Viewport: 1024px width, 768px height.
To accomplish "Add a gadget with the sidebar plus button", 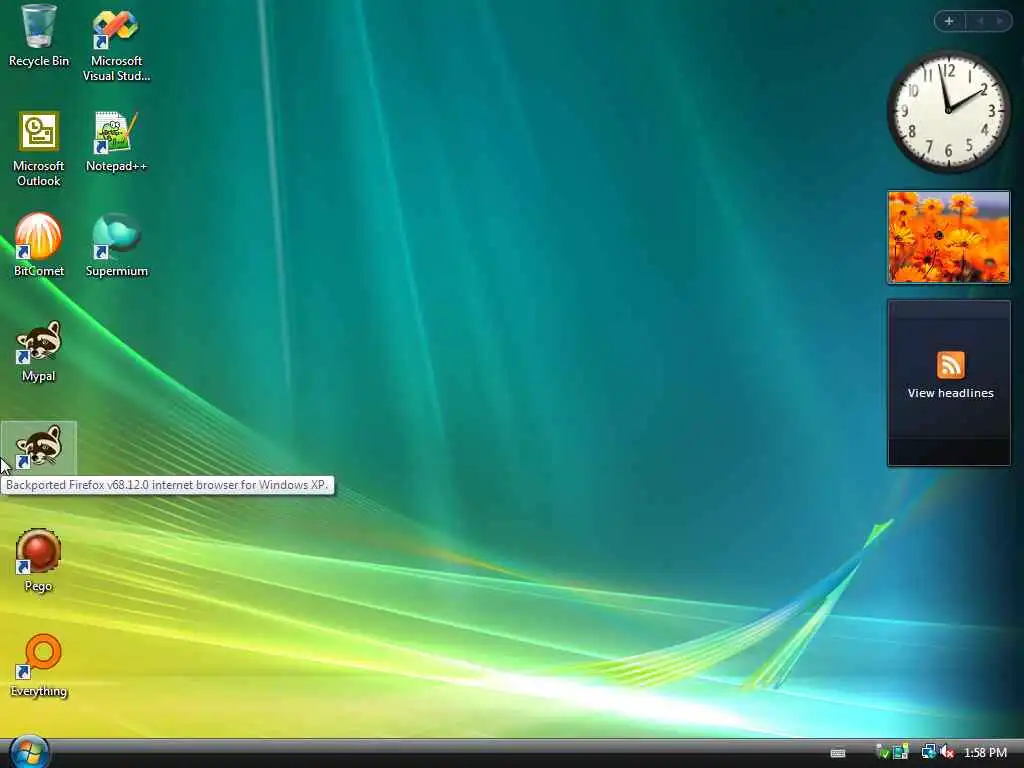I will click(949, 21).
